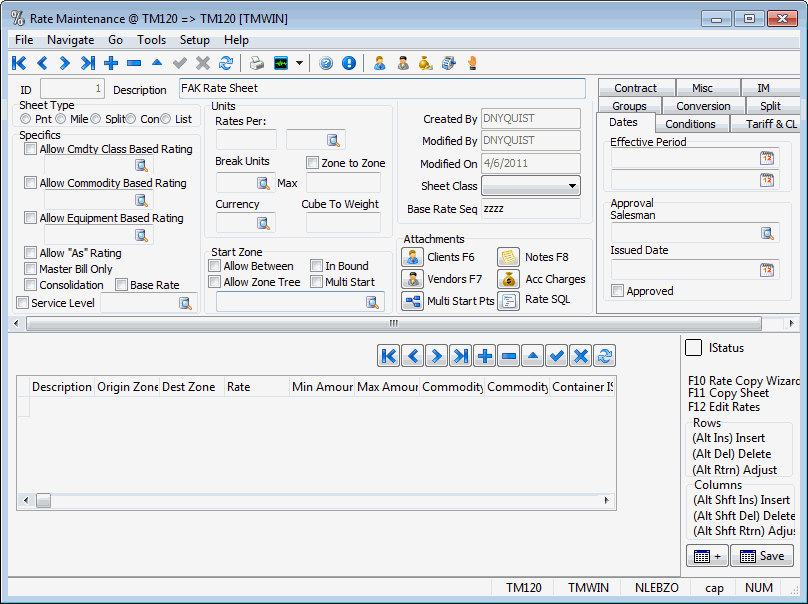
Task: Check the Zone to Zone option
Action: coord(313,163)
